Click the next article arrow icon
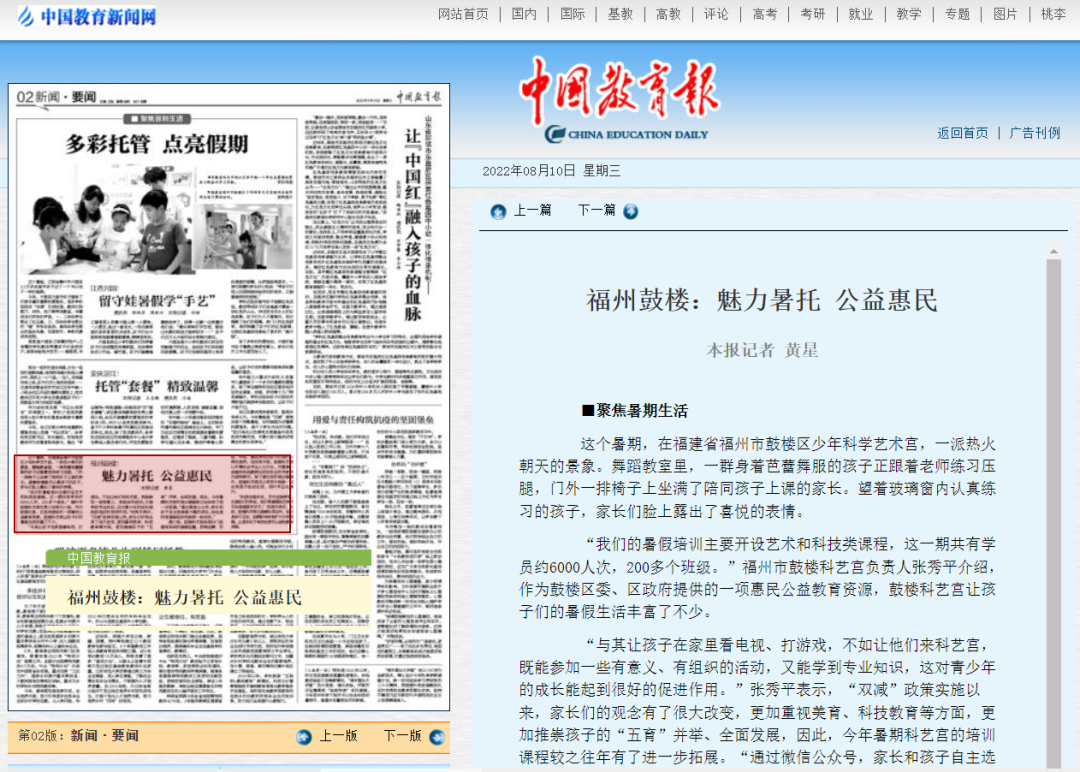This screenshot has width=1080, height=772. 630,211
